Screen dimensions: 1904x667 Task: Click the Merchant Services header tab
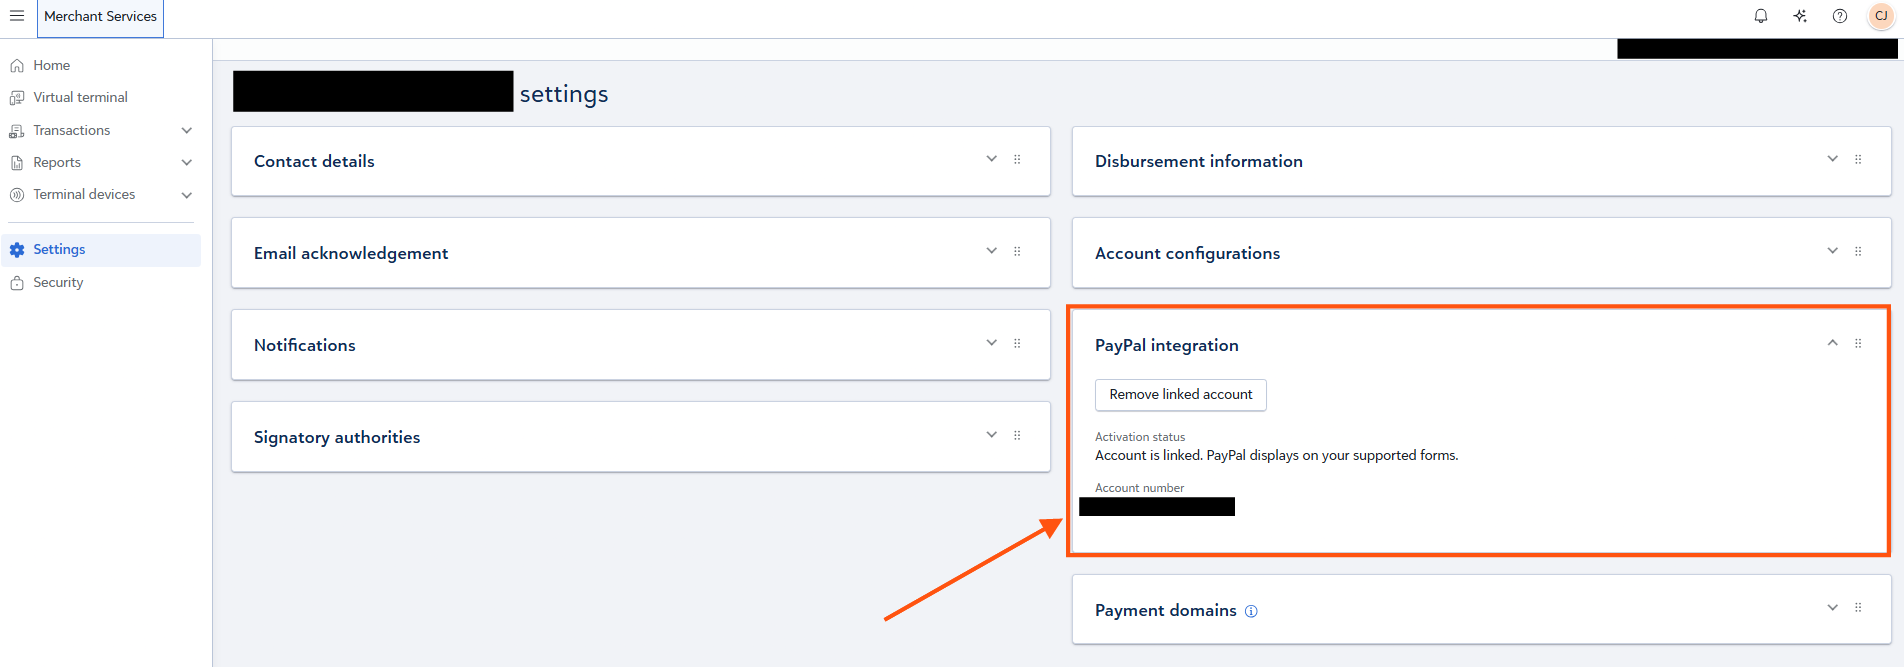point(100,17)
